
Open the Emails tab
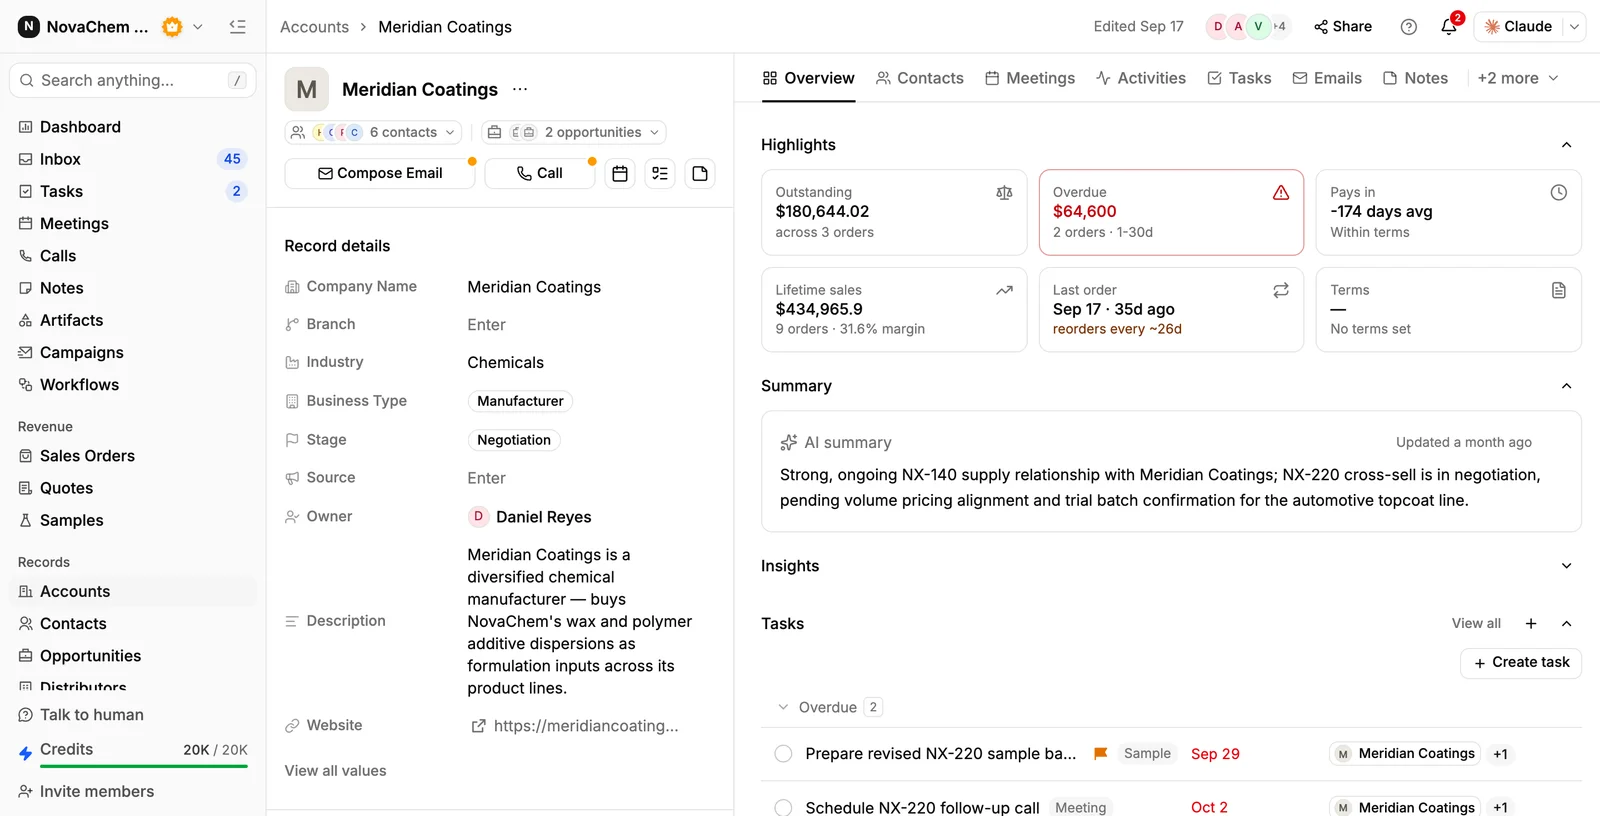pyautogui.click(x=1326, y=78)
